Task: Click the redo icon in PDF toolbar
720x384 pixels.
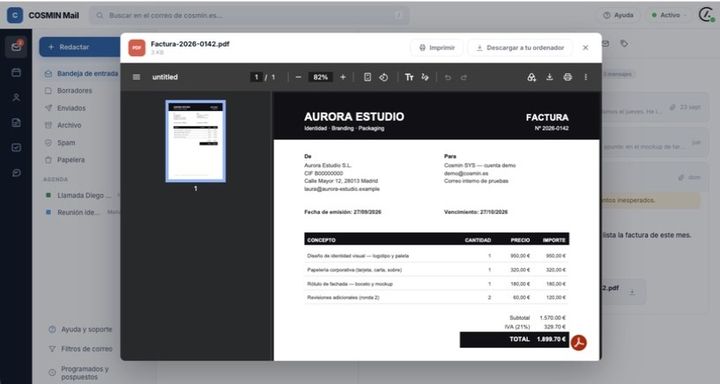Action: [464, 77]
